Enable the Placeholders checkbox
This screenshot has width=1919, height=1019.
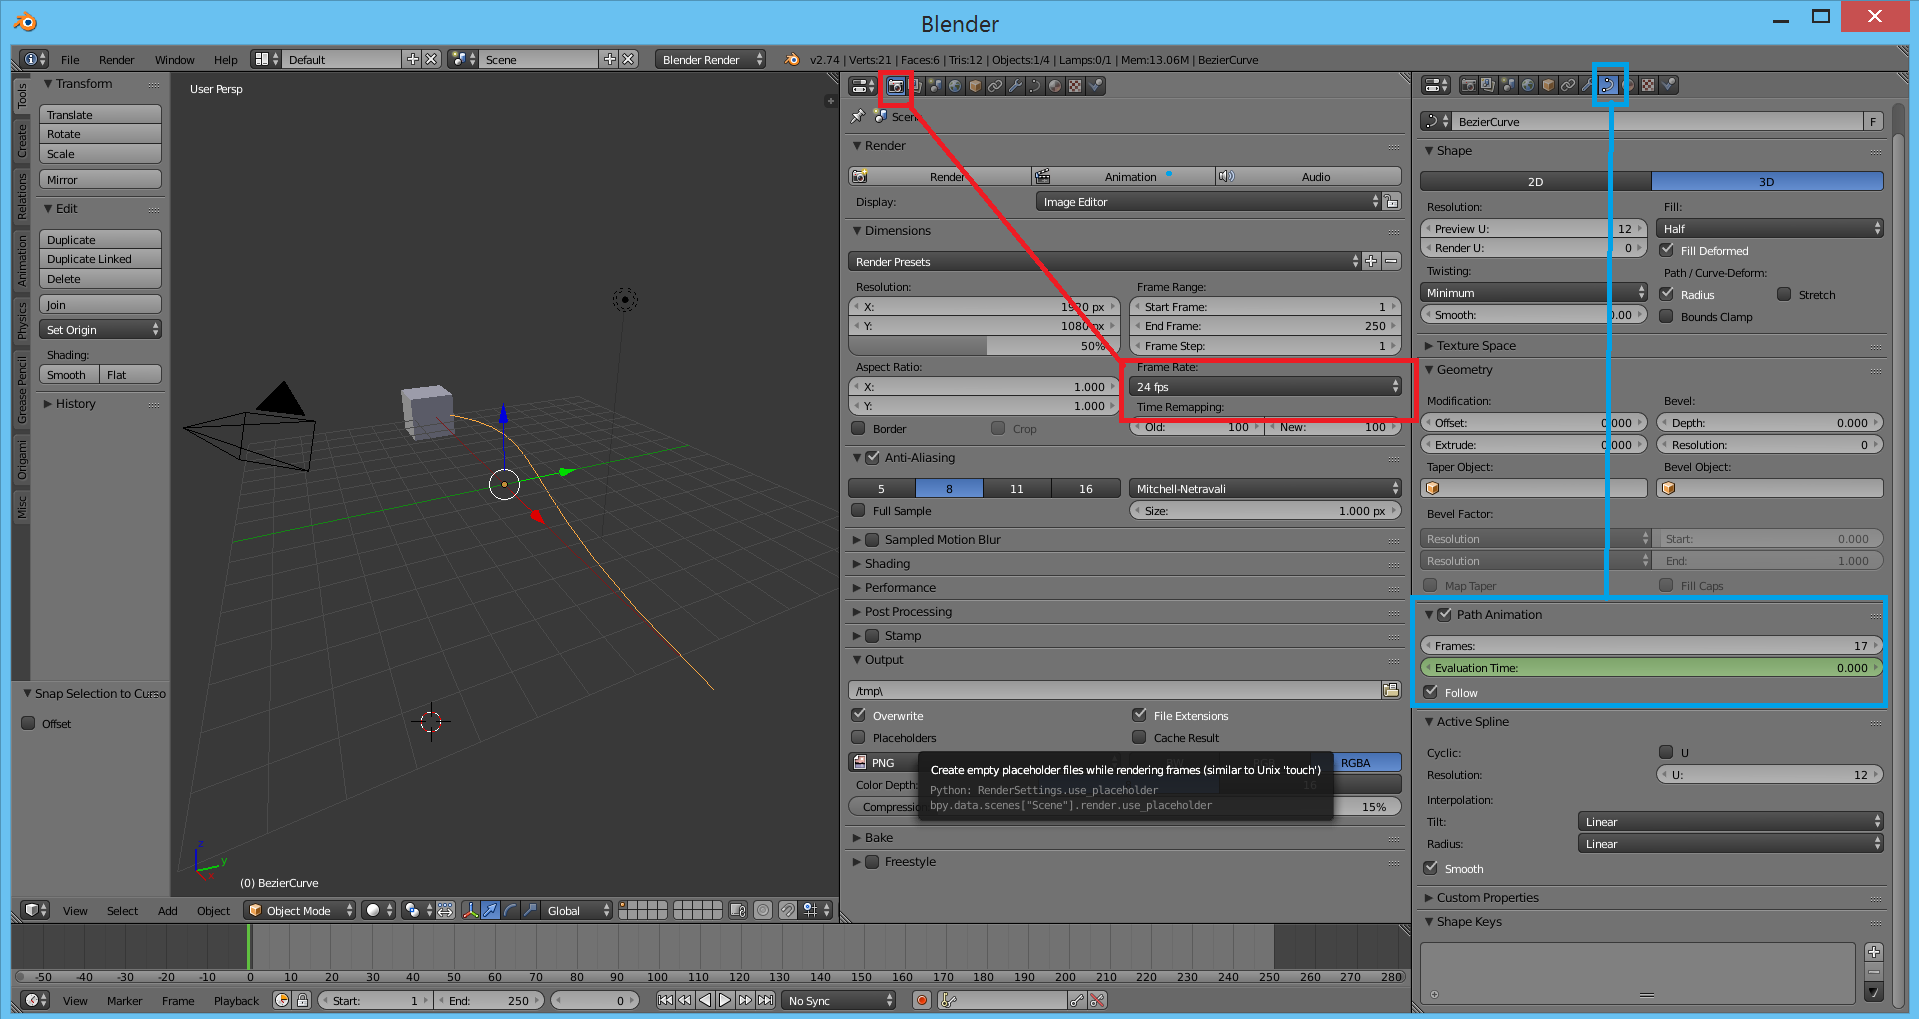coord(858,737)
